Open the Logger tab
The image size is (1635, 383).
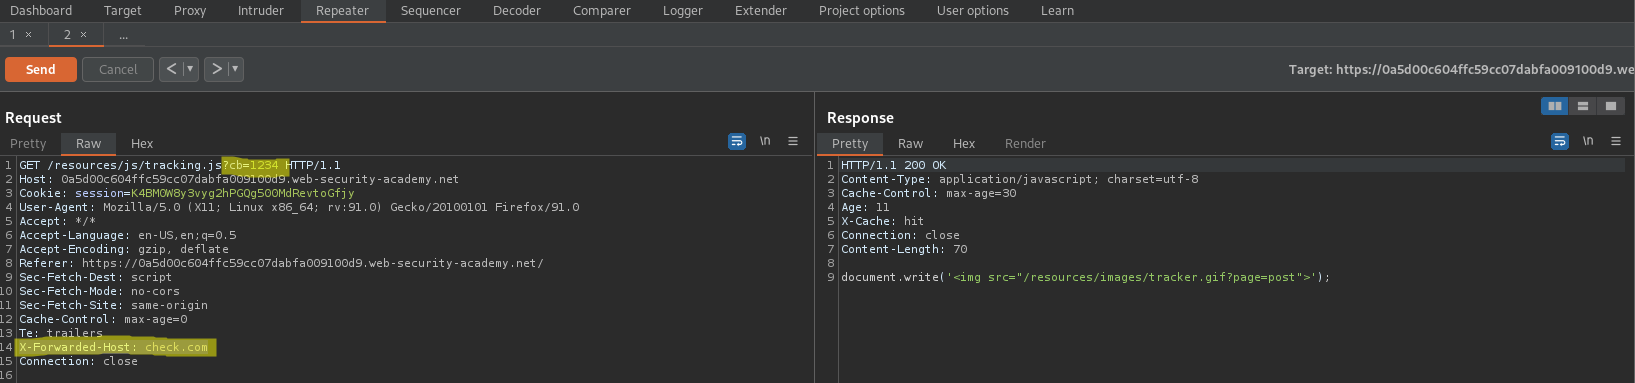pos(683,11)
